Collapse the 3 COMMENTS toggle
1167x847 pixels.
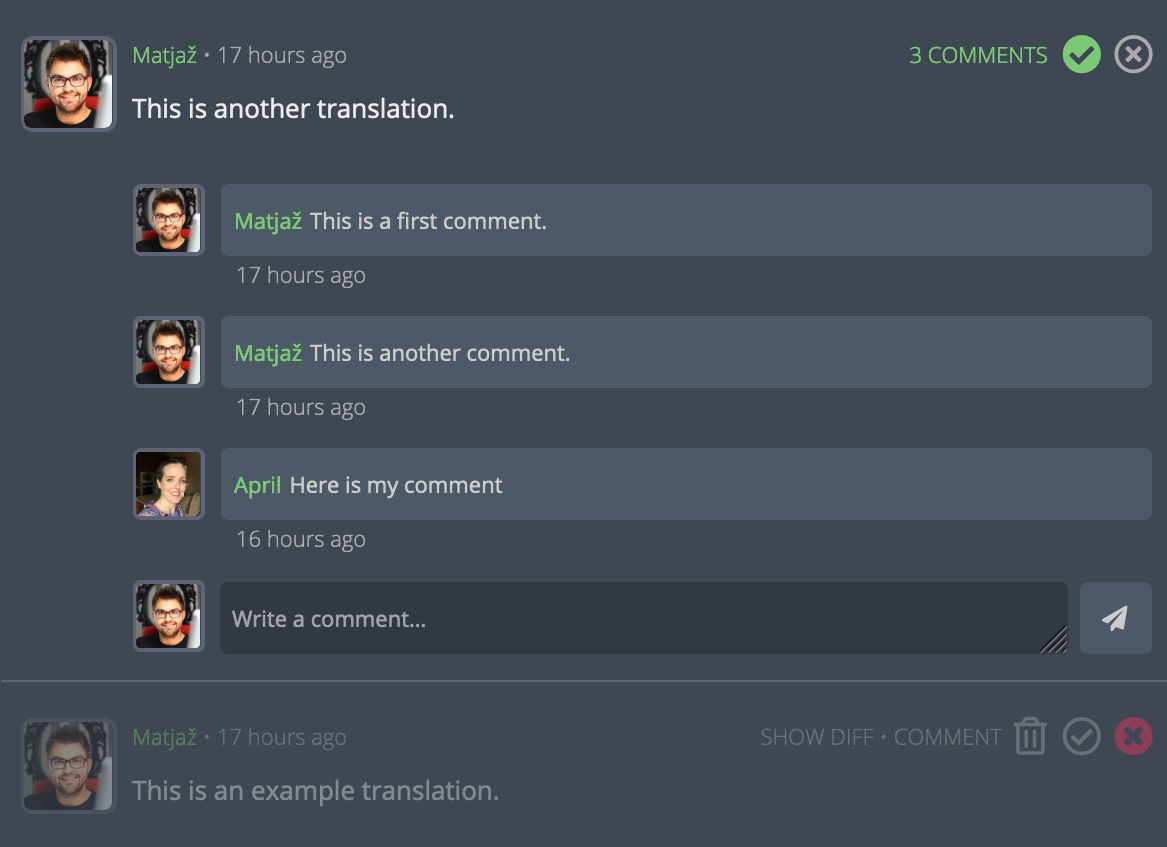tap(977, 56)
